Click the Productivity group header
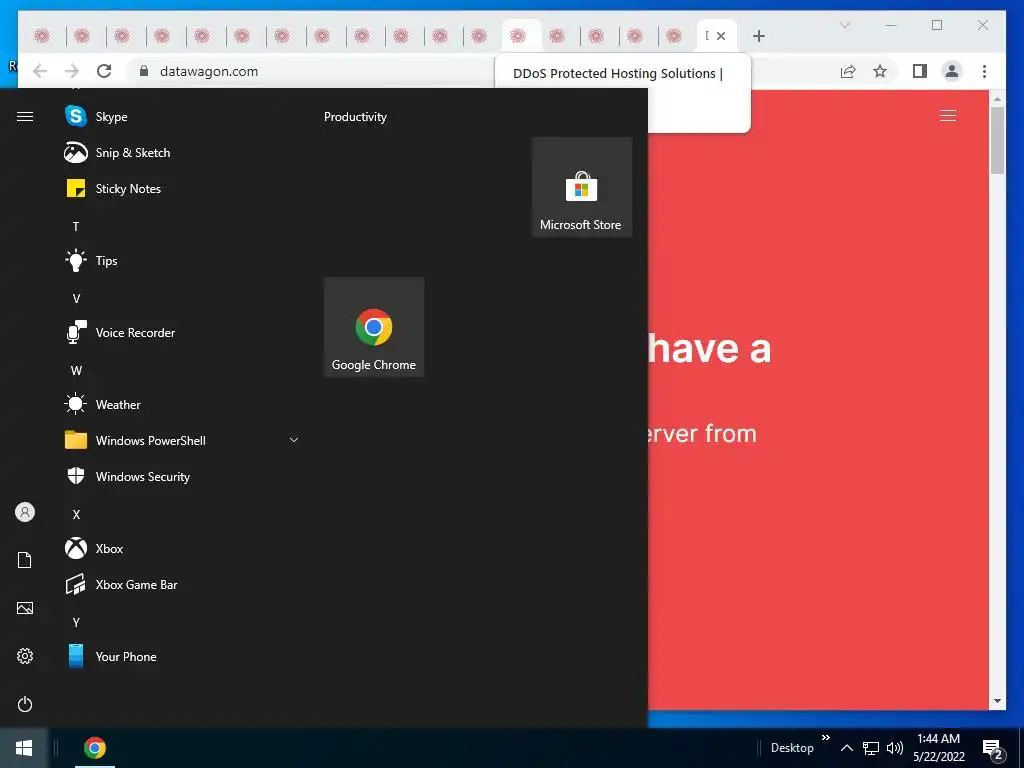Screen dimensions: 1024x768 click(x=355, y=117)
